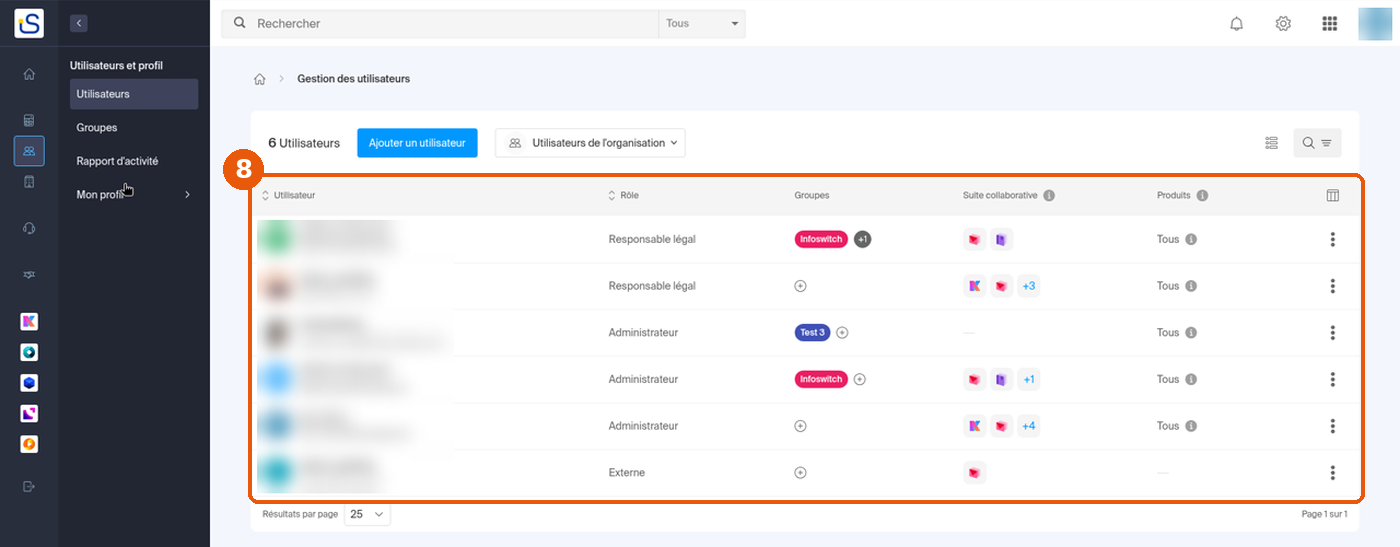Click the iS logo in the top-left corner
The width and height of the screenshot is (1400, 547).
29,23
